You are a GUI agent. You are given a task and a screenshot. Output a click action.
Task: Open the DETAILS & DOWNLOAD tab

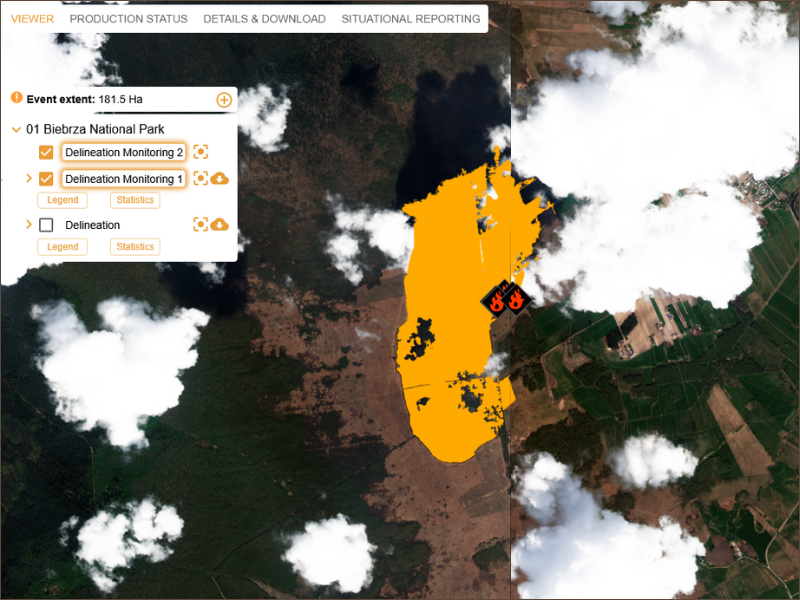pos(264,19)
